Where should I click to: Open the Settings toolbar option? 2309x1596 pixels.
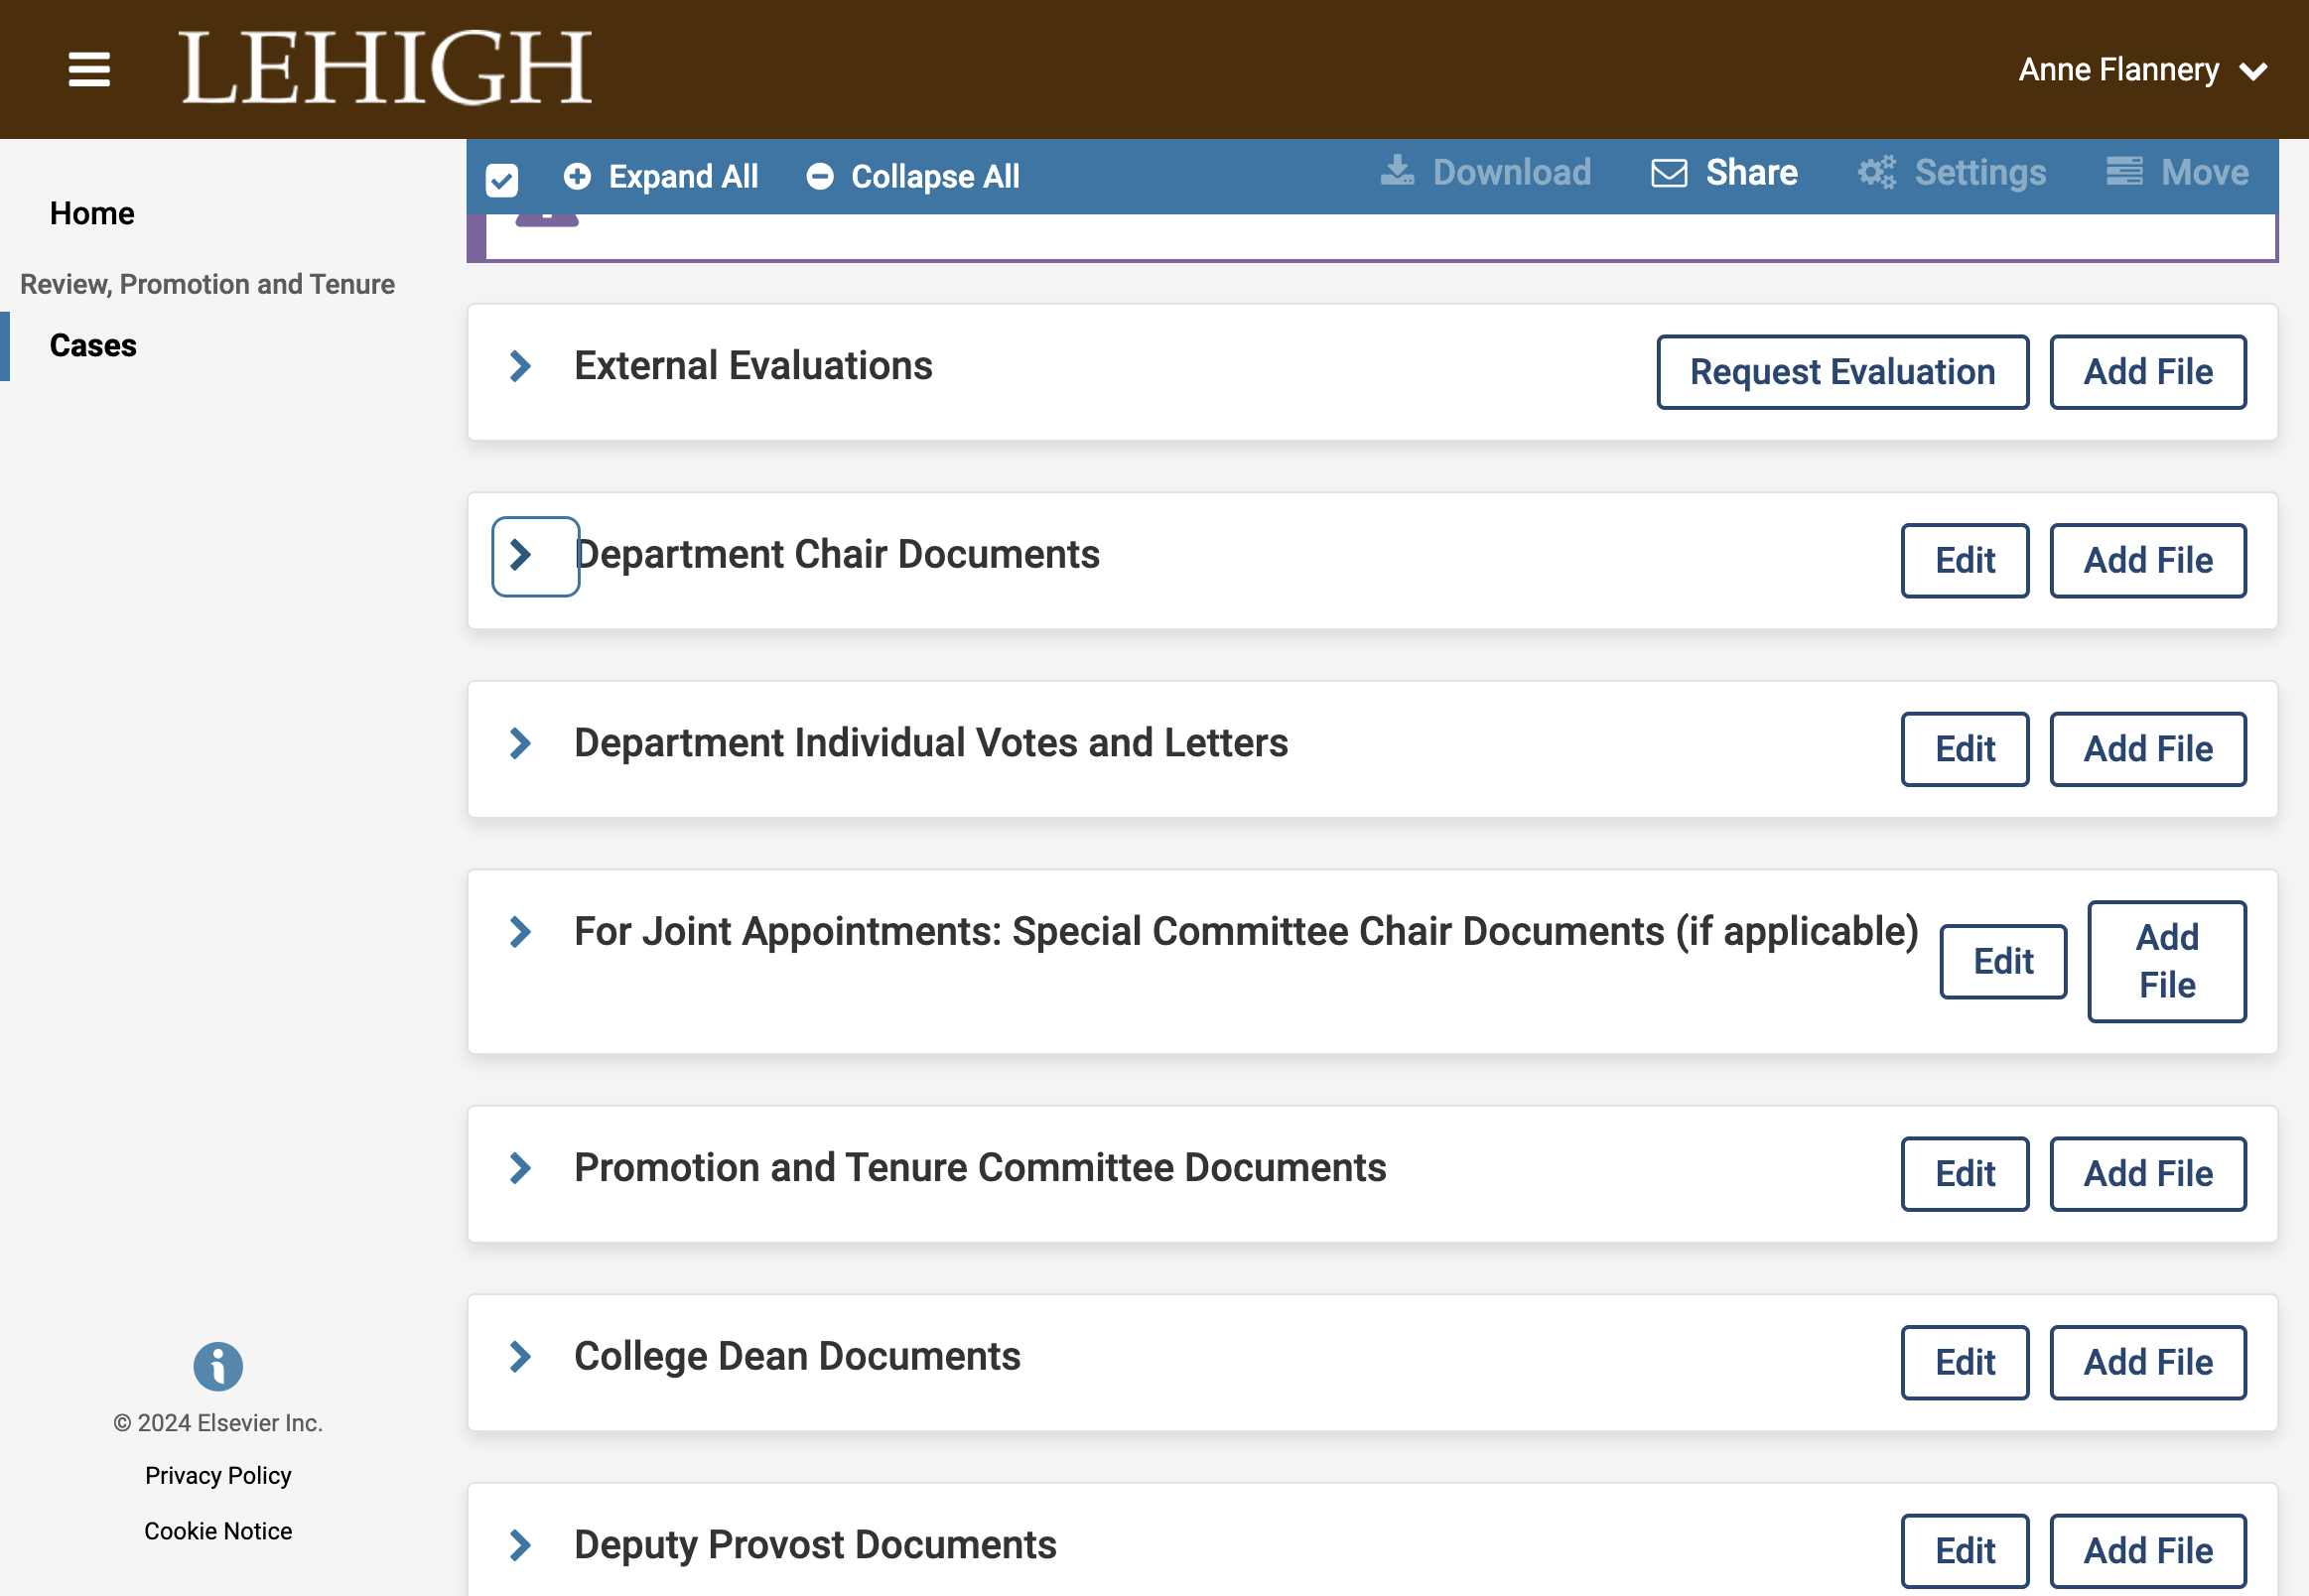(1952, 173)
